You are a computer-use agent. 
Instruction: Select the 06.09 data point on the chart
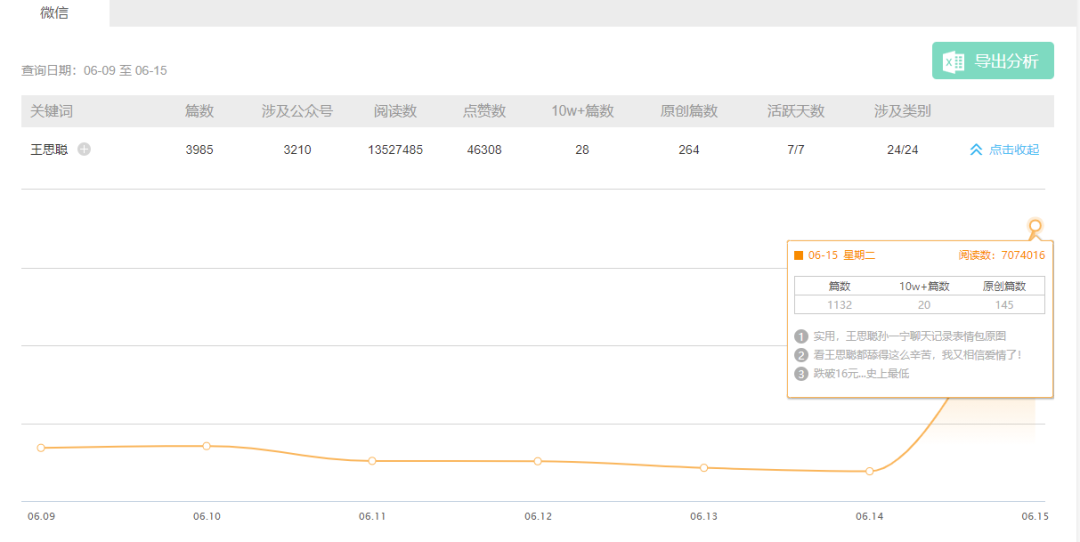click(x=41, y=448)
